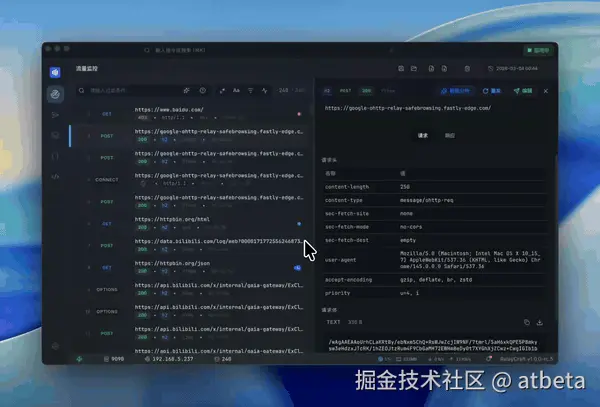The image size is (600, 407).
Task: Click the import file icon in top toolbar
Action: [x=431, y=68]
